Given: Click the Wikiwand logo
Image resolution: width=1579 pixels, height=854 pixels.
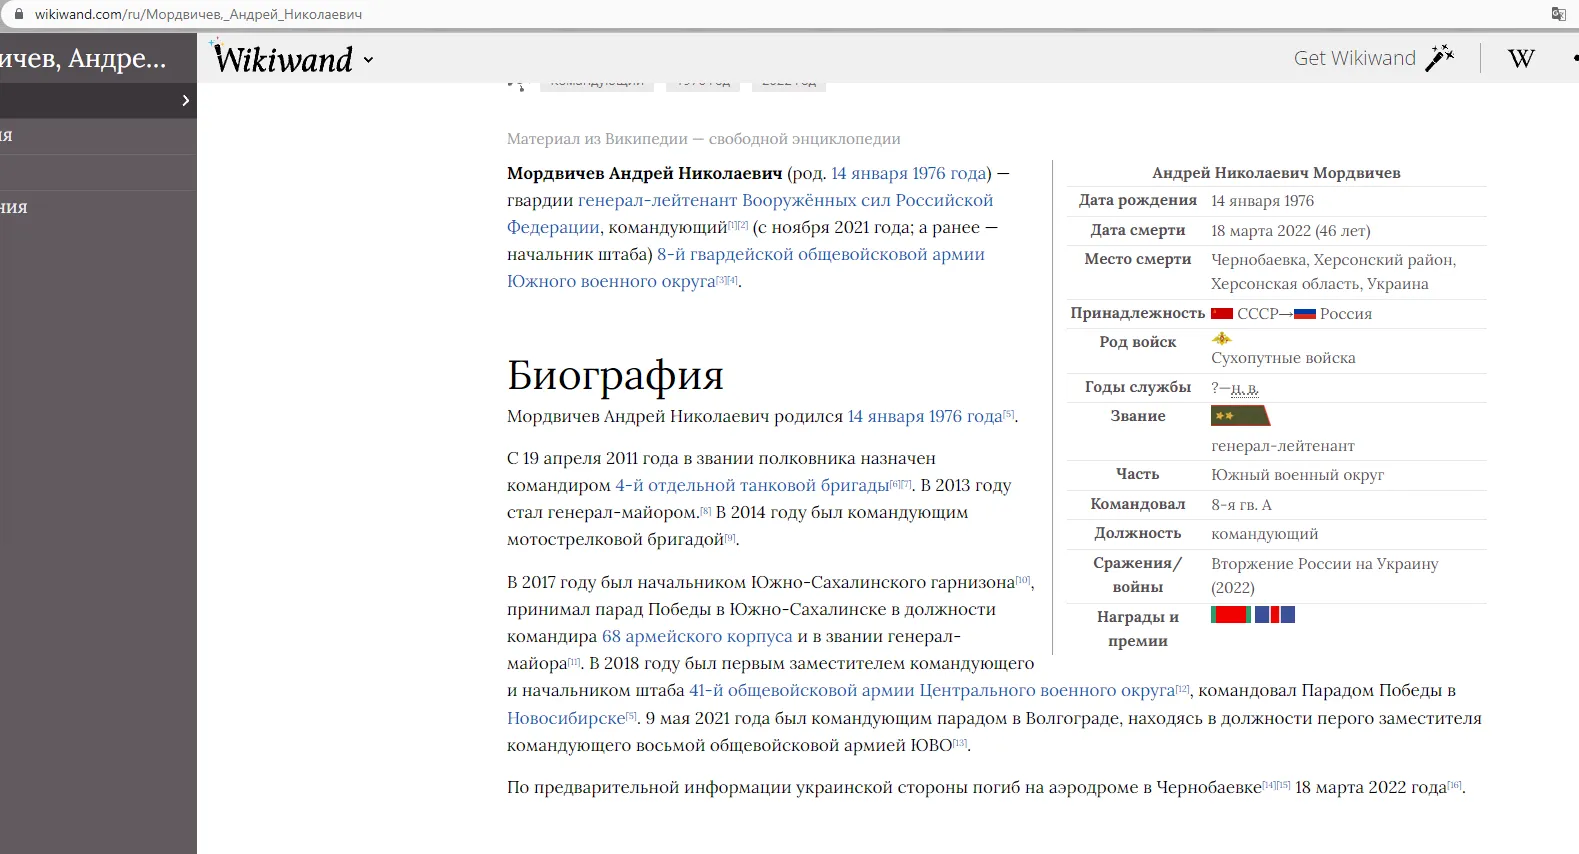Looking at the screenshot, I should coord(283,59).
